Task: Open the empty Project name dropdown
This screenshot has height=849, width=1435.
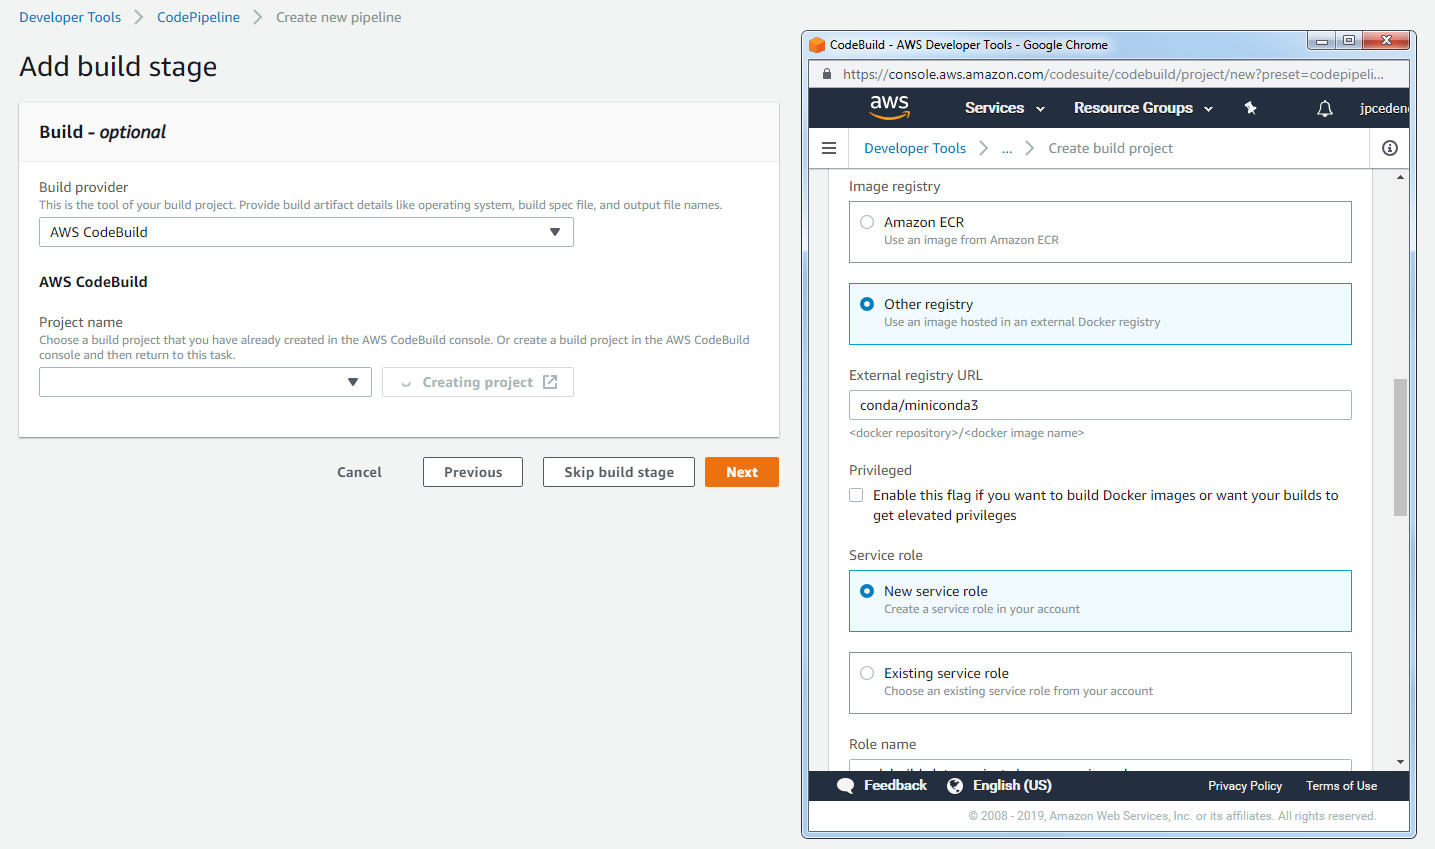Action: tap(205, 382)
